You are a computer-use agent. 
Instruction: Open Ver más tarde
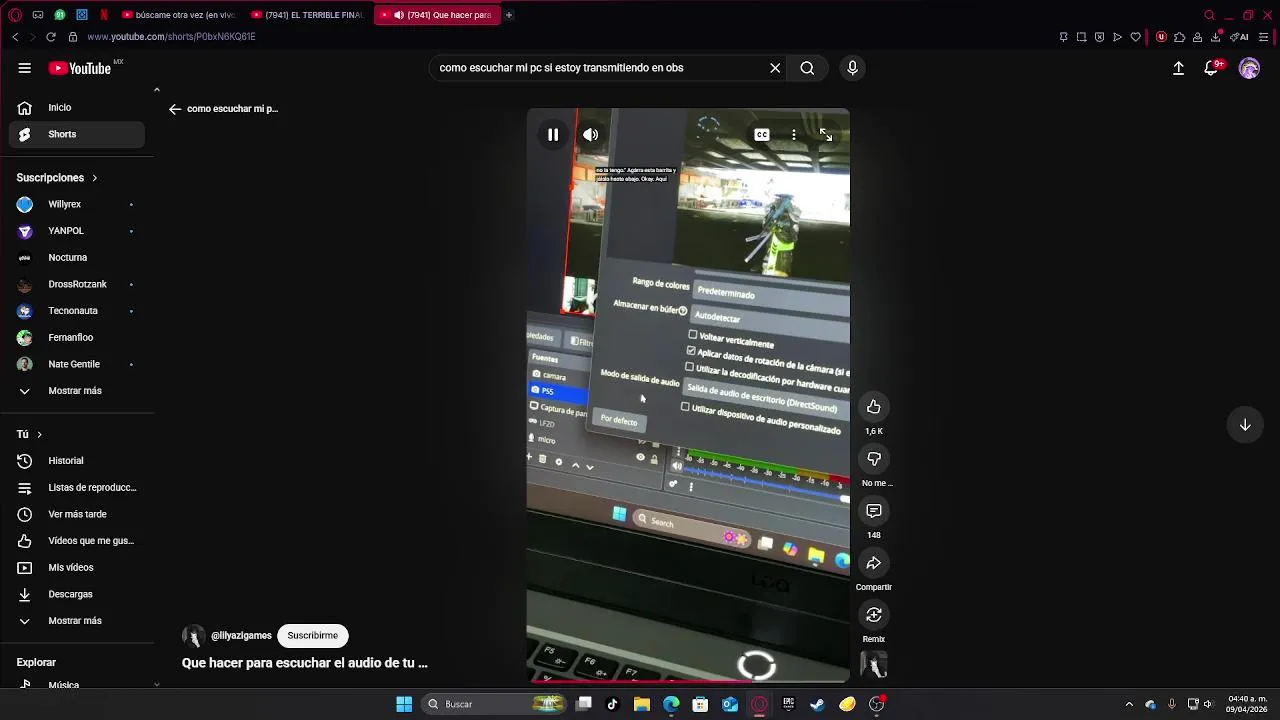click(x=77, y=514)
